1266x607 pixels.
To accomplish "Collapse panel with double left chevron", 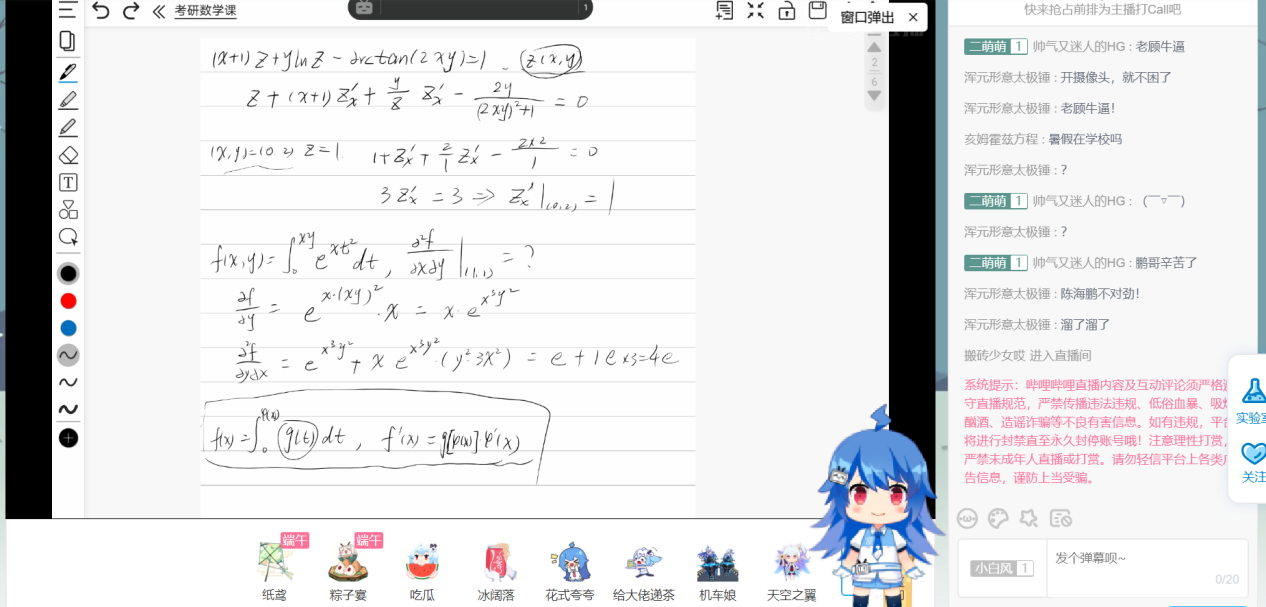I will tap(158, 11).
